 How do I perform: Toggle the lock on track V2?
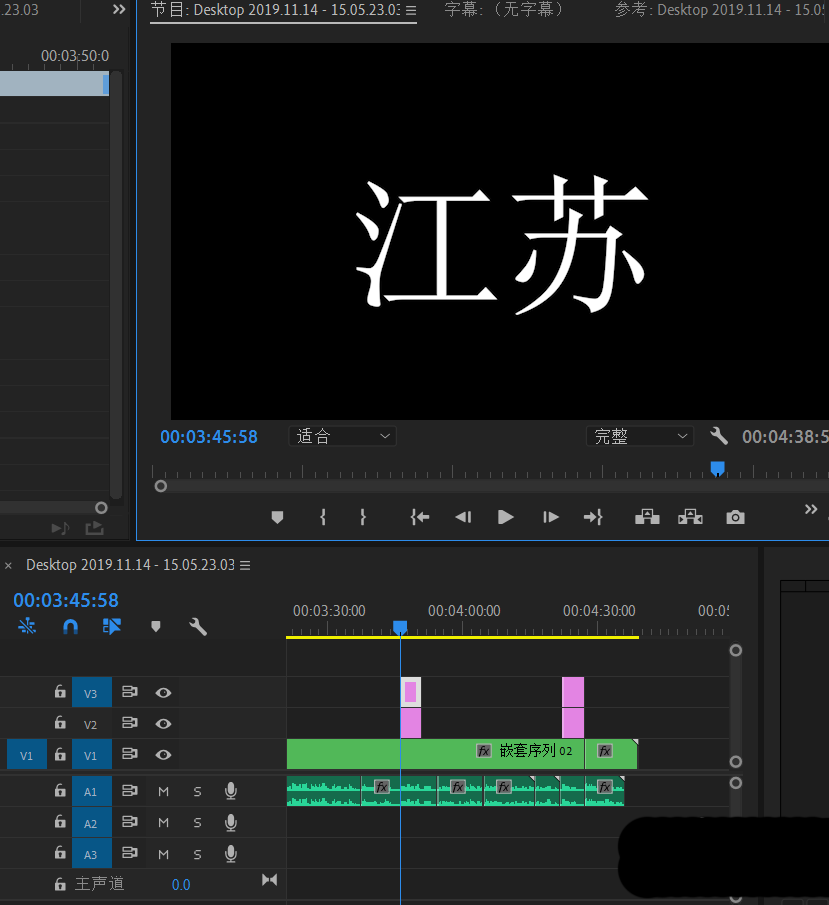(x=60, y=724)
